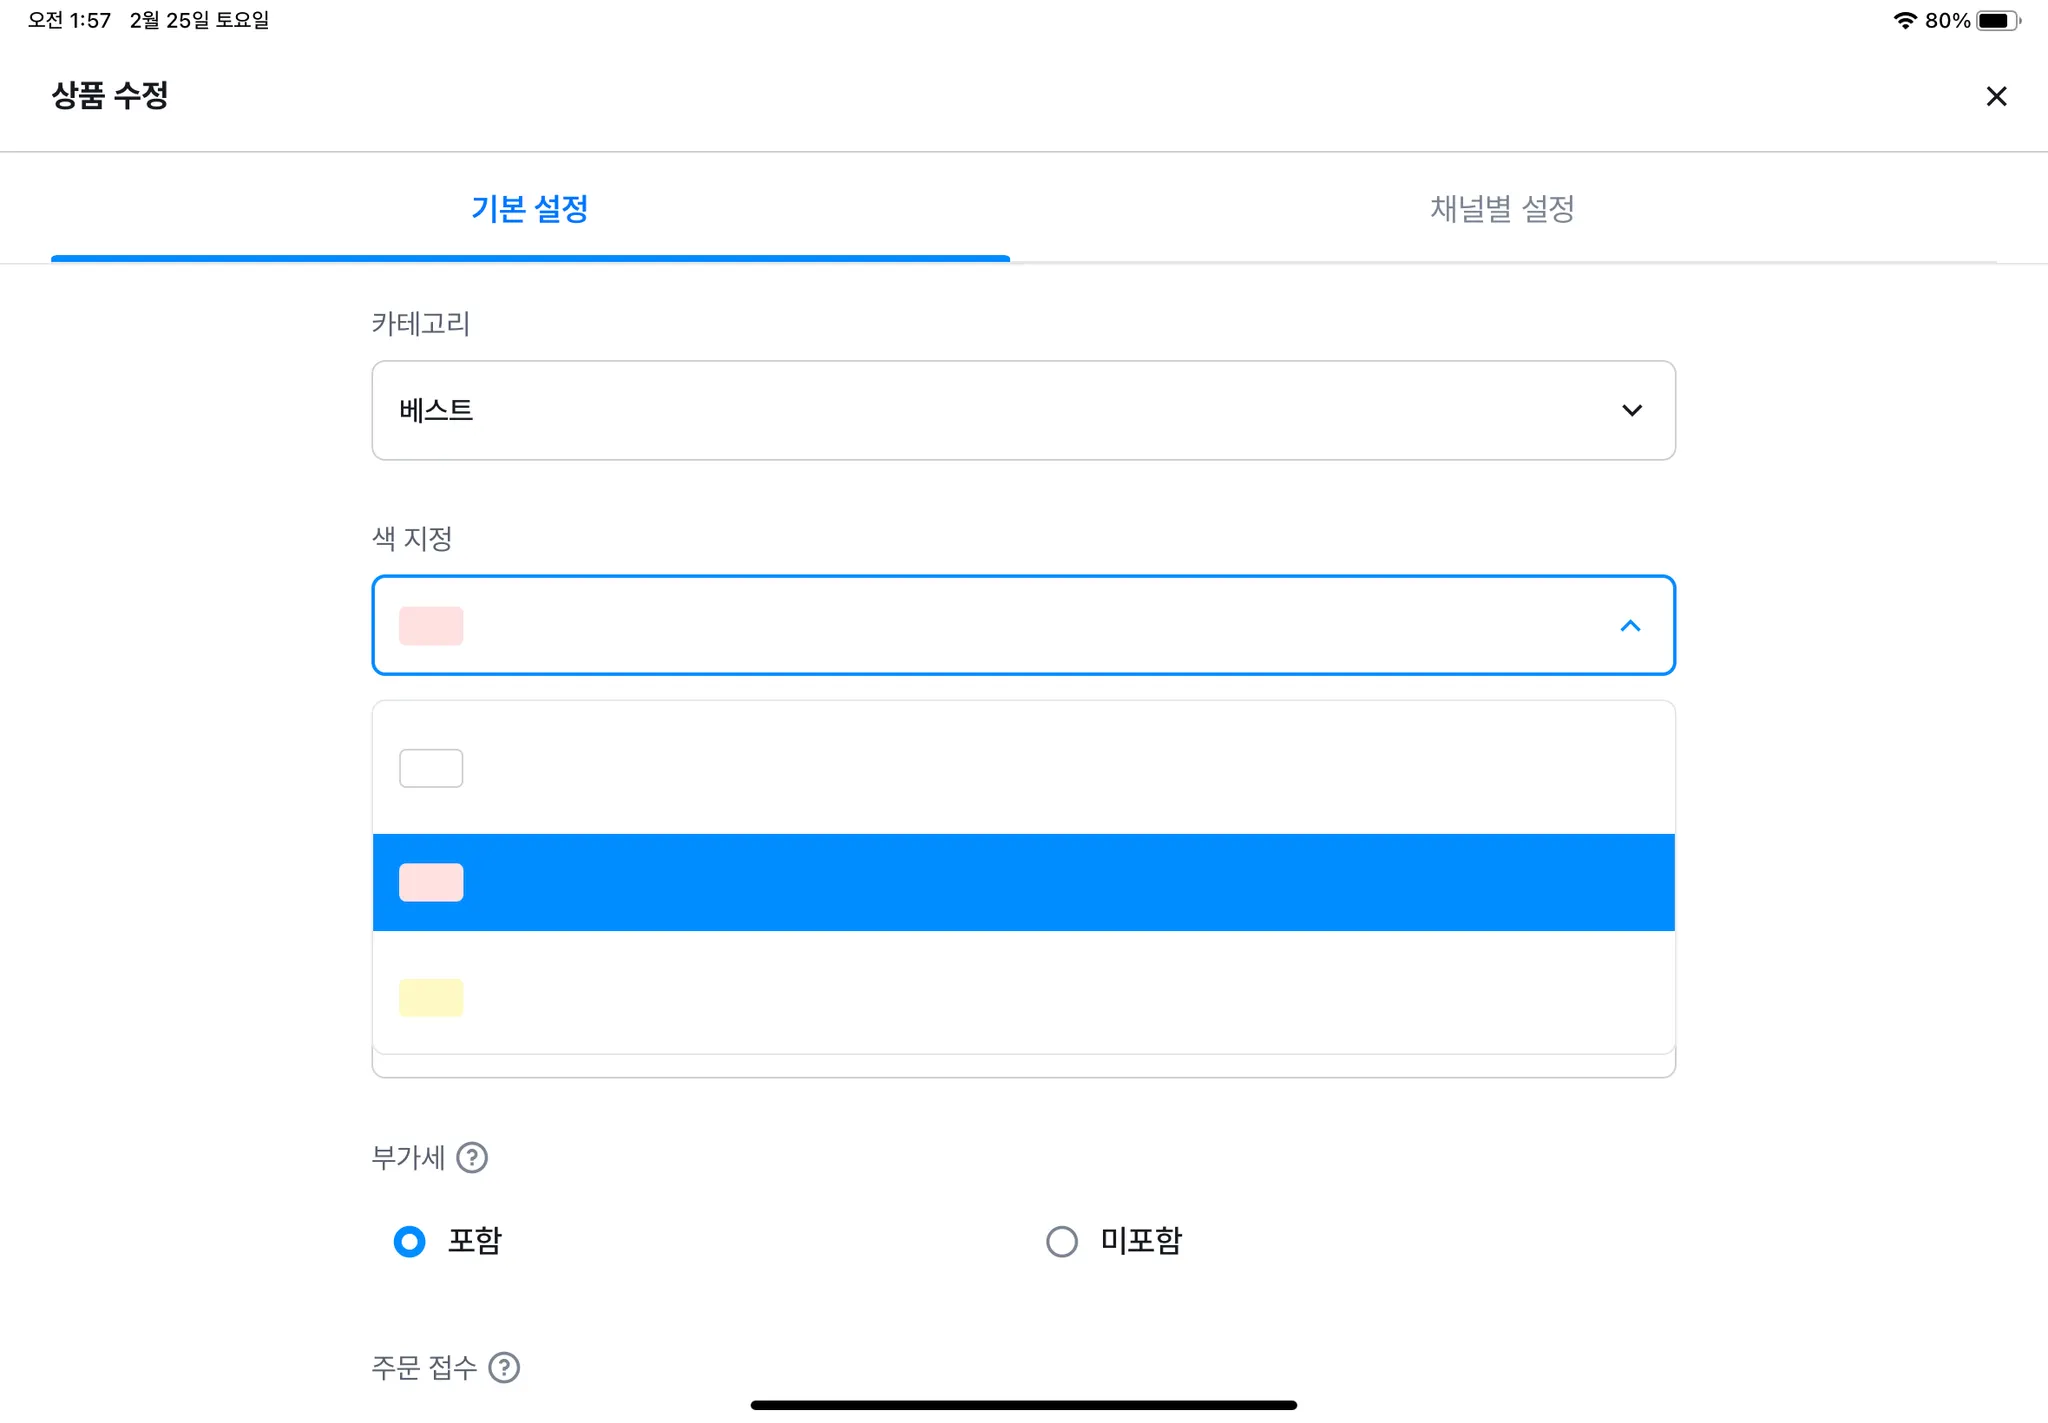Select the 미포함 radio button
This screenshot has height=1423, width=2048.
(x=1062, y=1241)
